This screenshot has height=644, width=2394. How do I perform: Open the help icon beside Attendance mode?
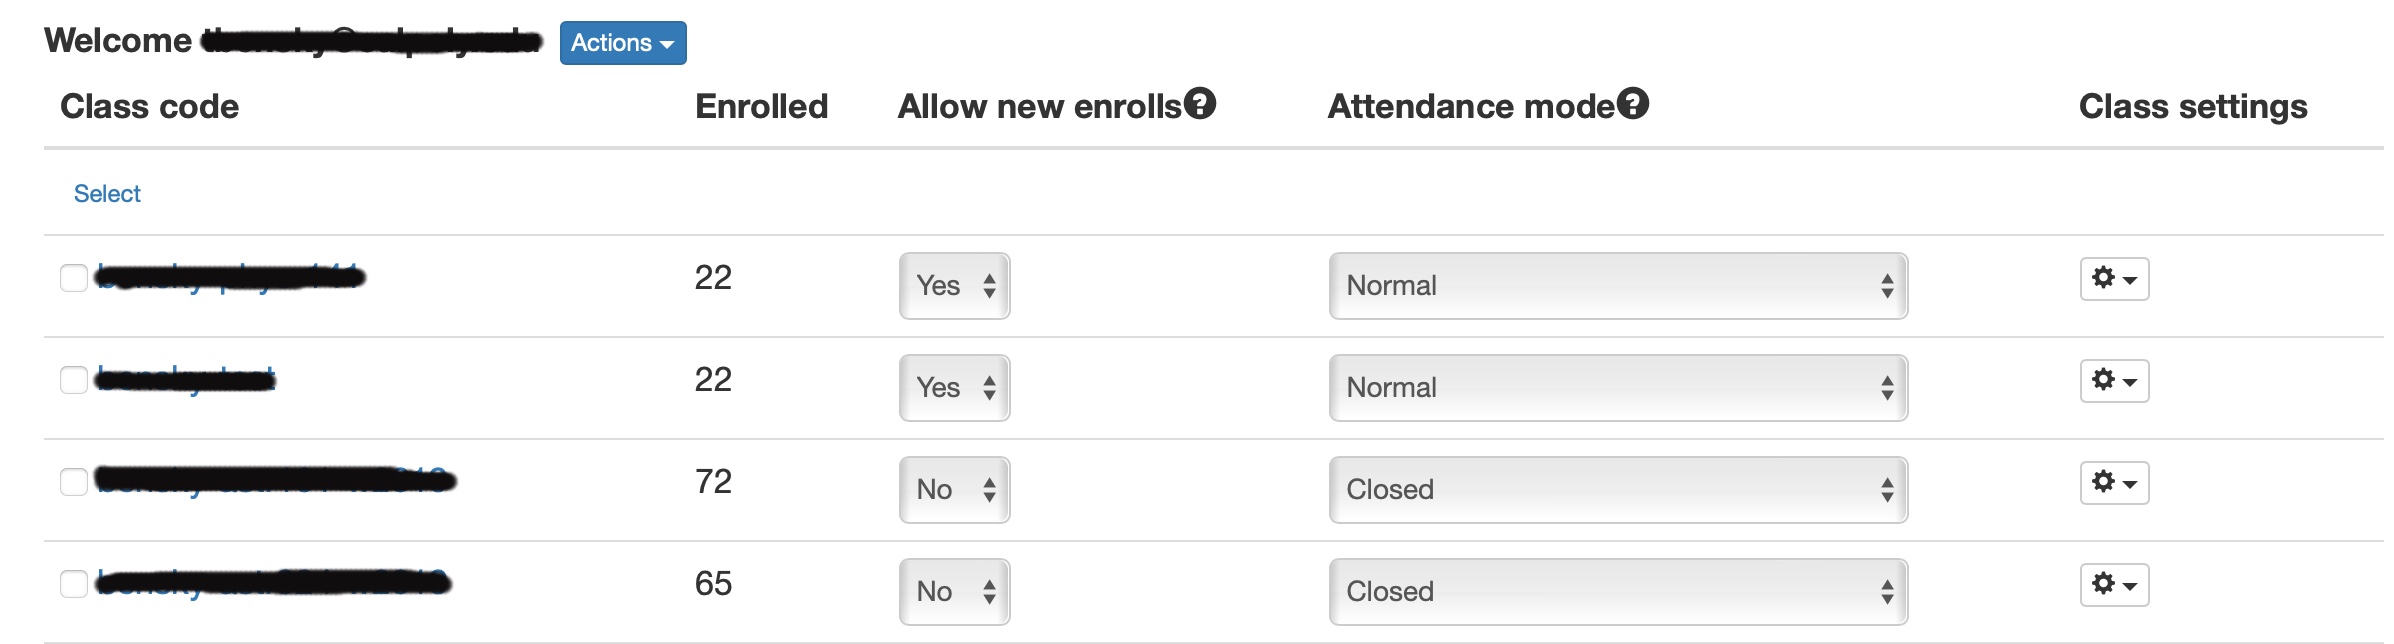tap(1633, 103)
